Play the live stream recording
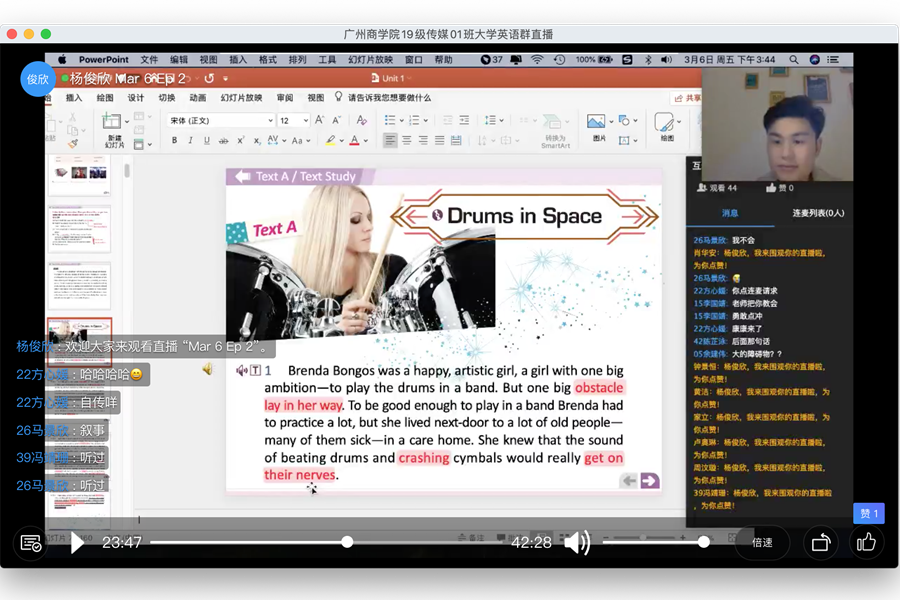Viewport: 900px width, 600px height. coord(77,542)
